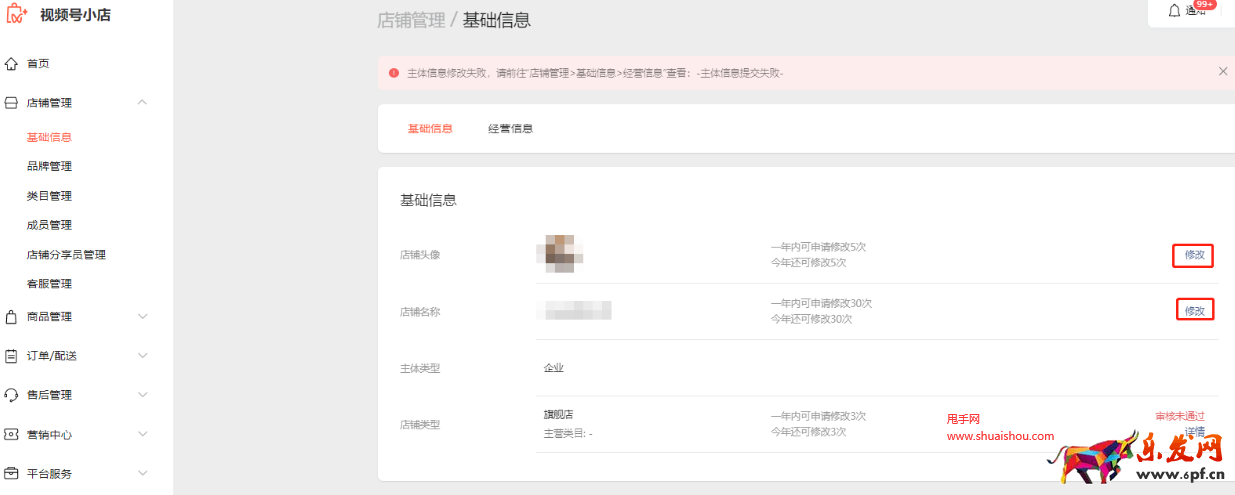Image resolution: width=1235 pixels, height=495 pixels.
Task: Click the briefcase icon beside 平台服务
Action: (x=12, y=474)
